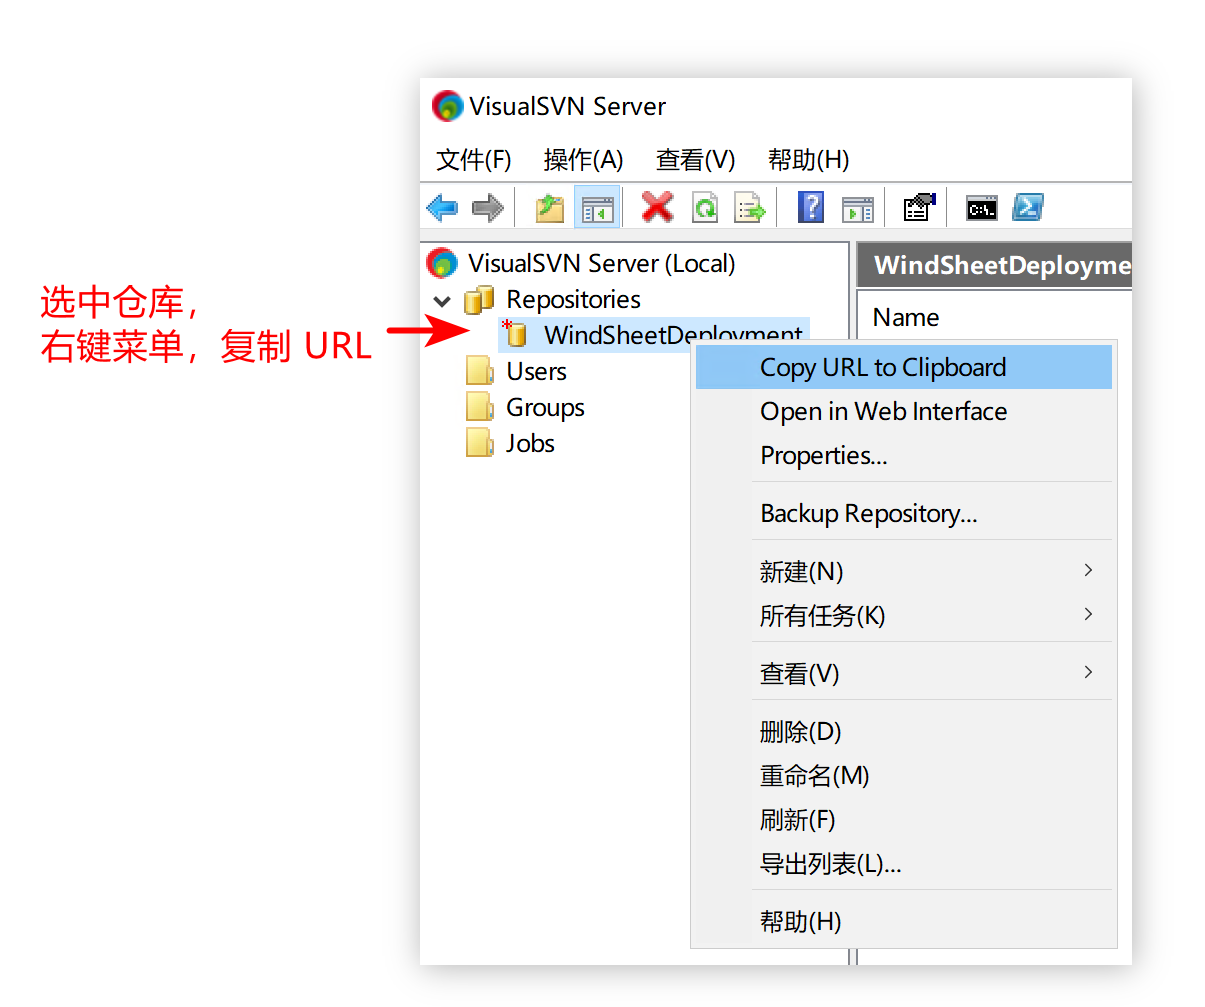The height and width of the screenshot is (1007, 1205).
Task: Choose 删除(D) to delete repository
Action: coord(904,731)
